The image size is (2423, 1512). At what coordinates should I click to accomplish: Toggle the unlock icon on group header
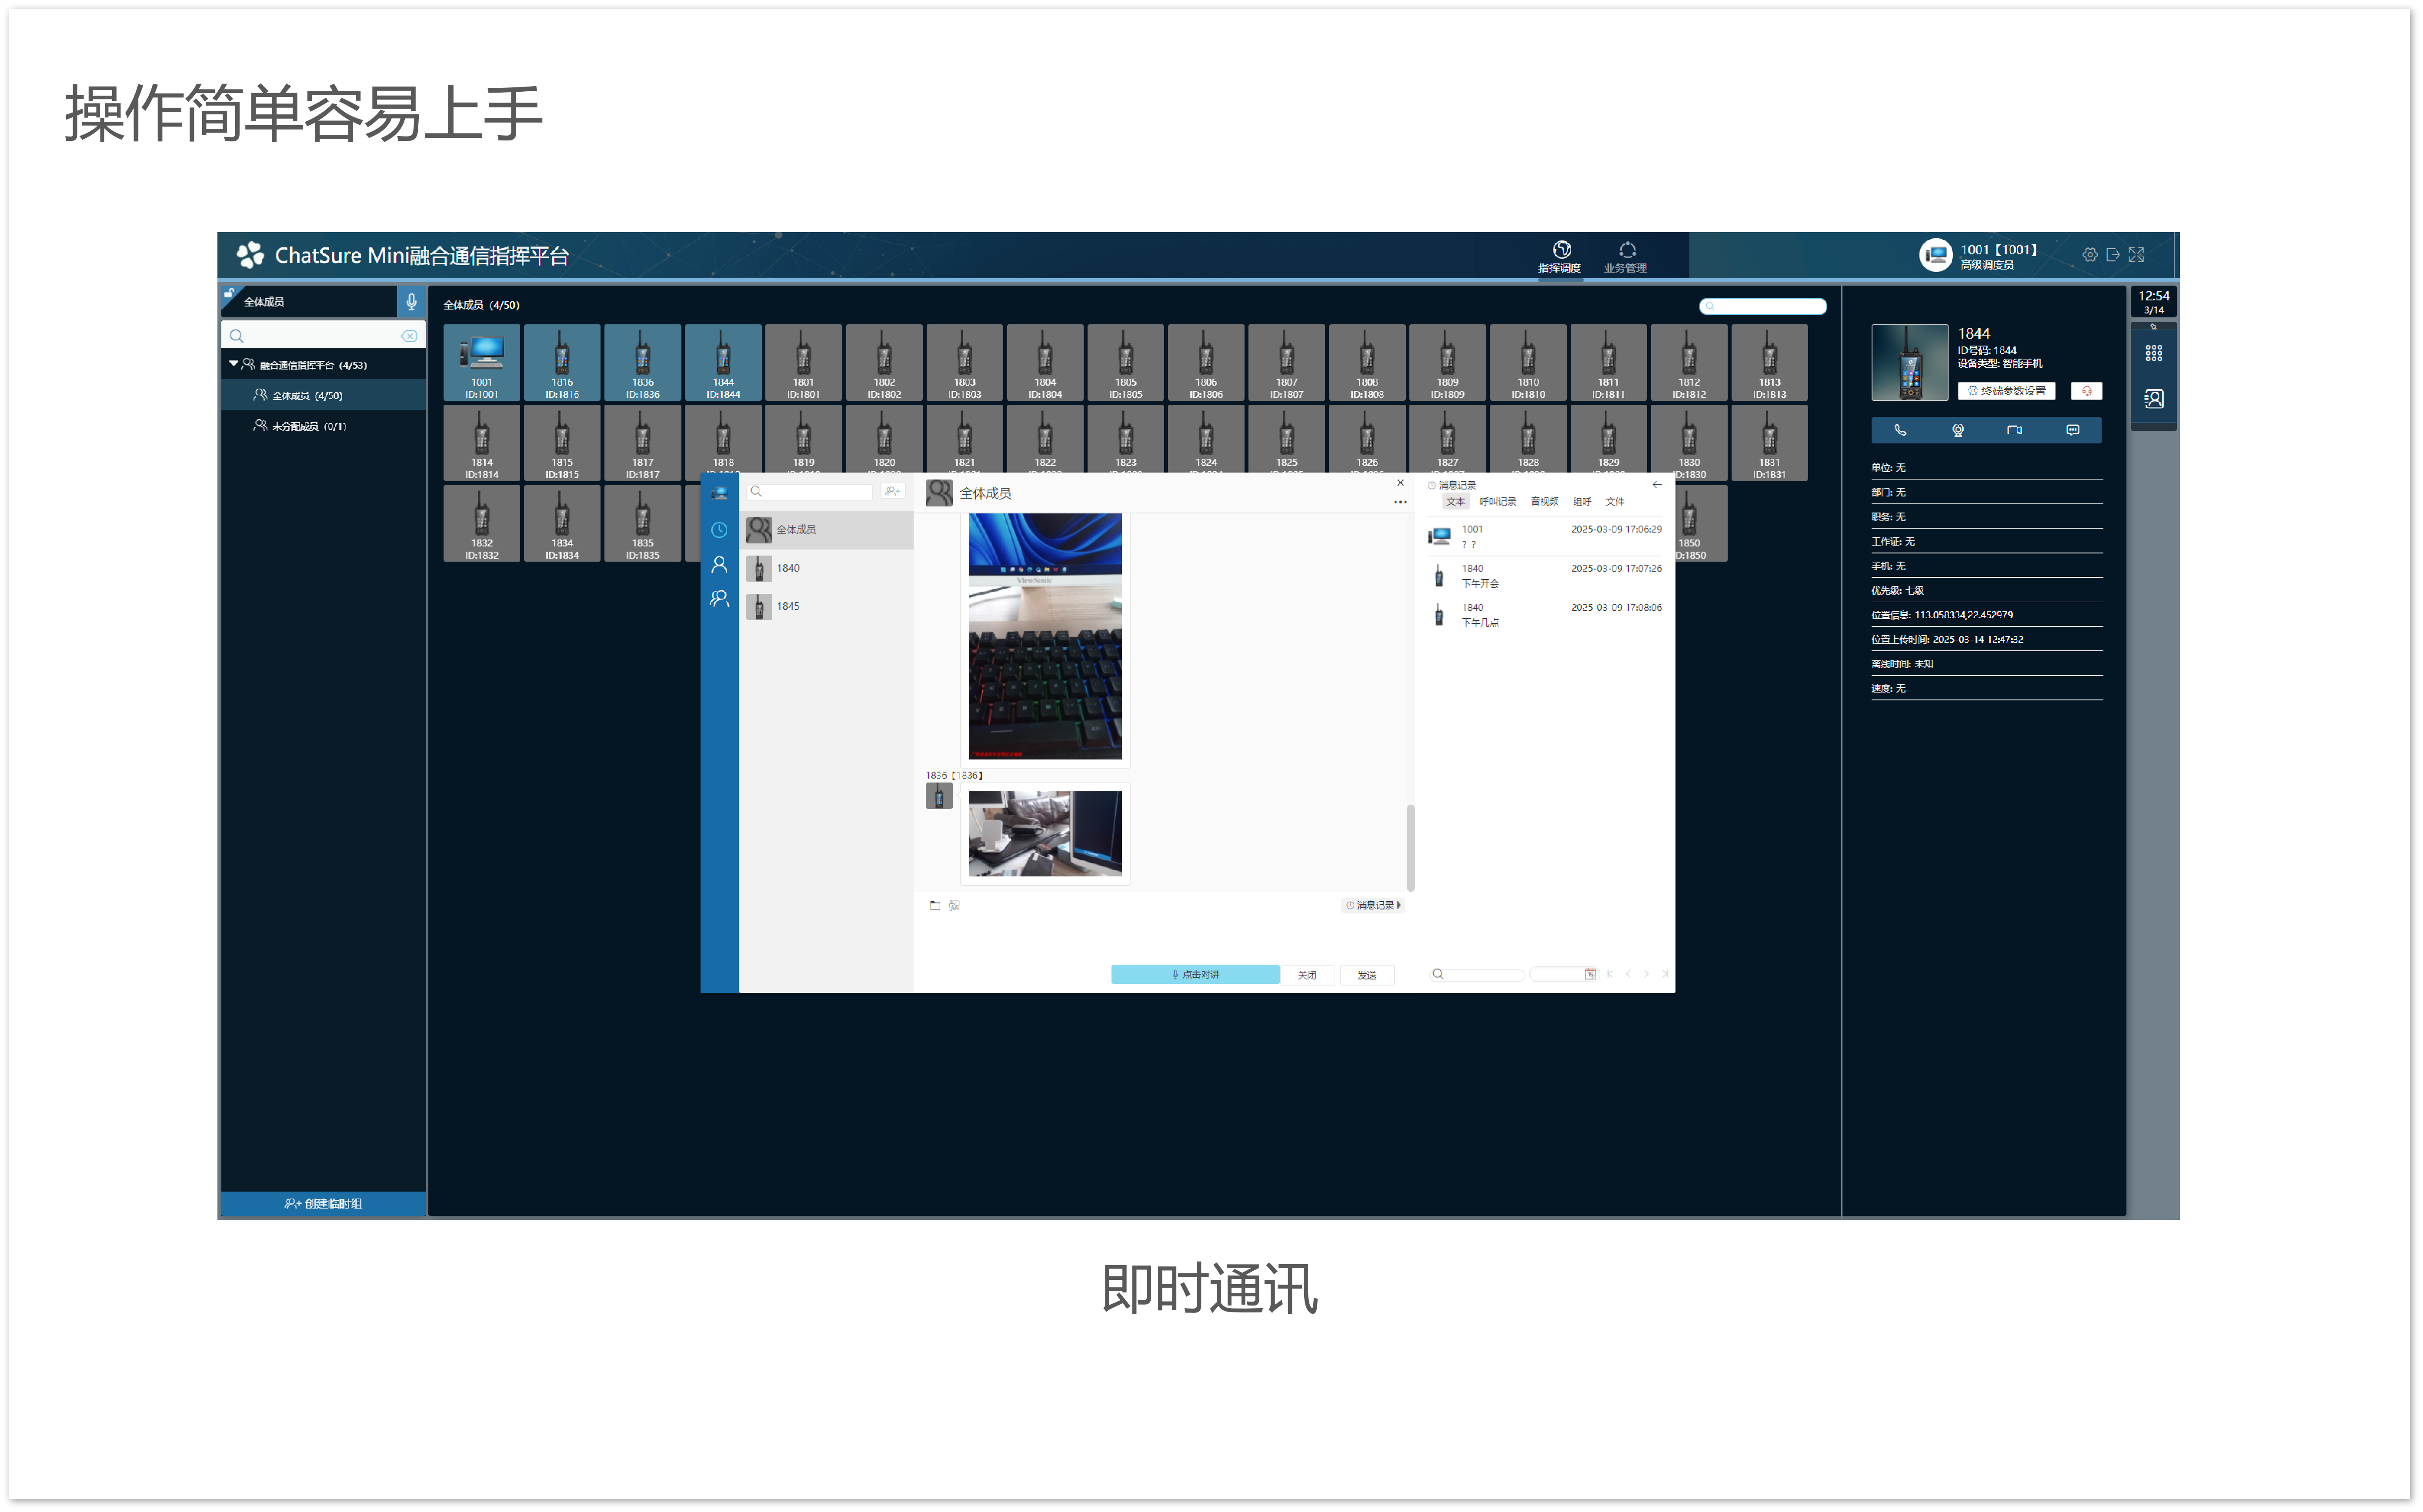(x=229, y=294)
